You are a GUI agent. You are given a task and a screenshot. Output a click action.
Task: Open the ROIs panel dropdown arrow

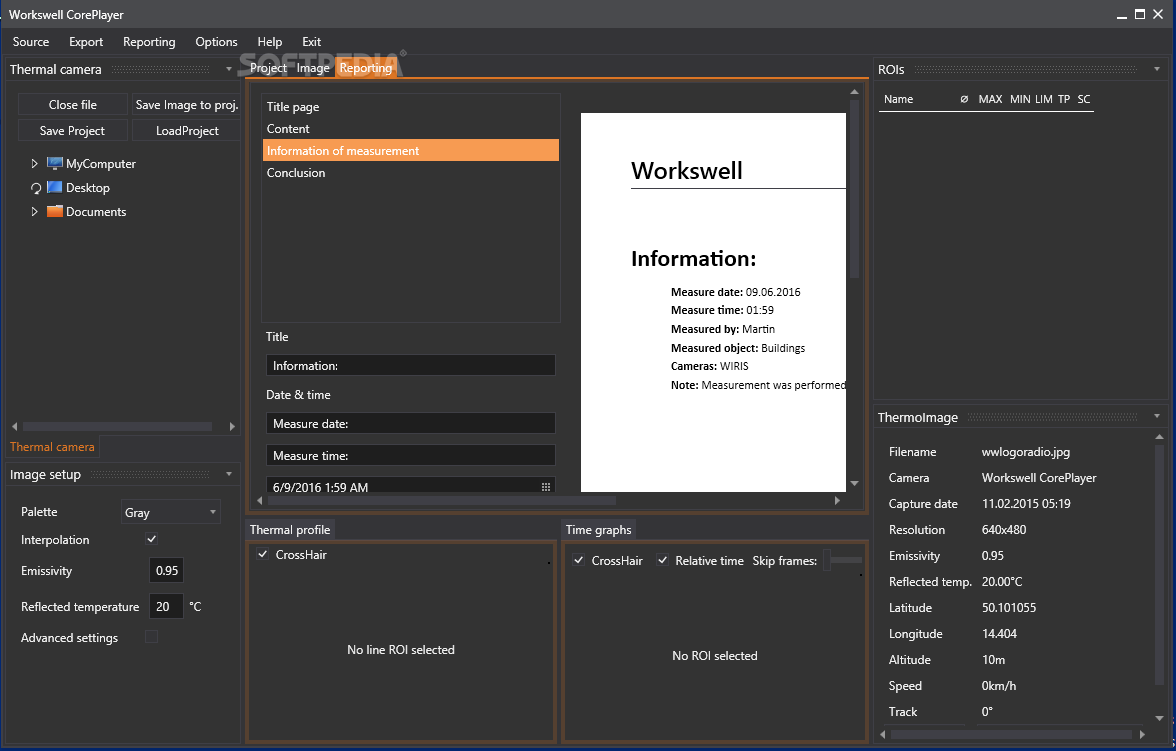[x=1156, y=69]
